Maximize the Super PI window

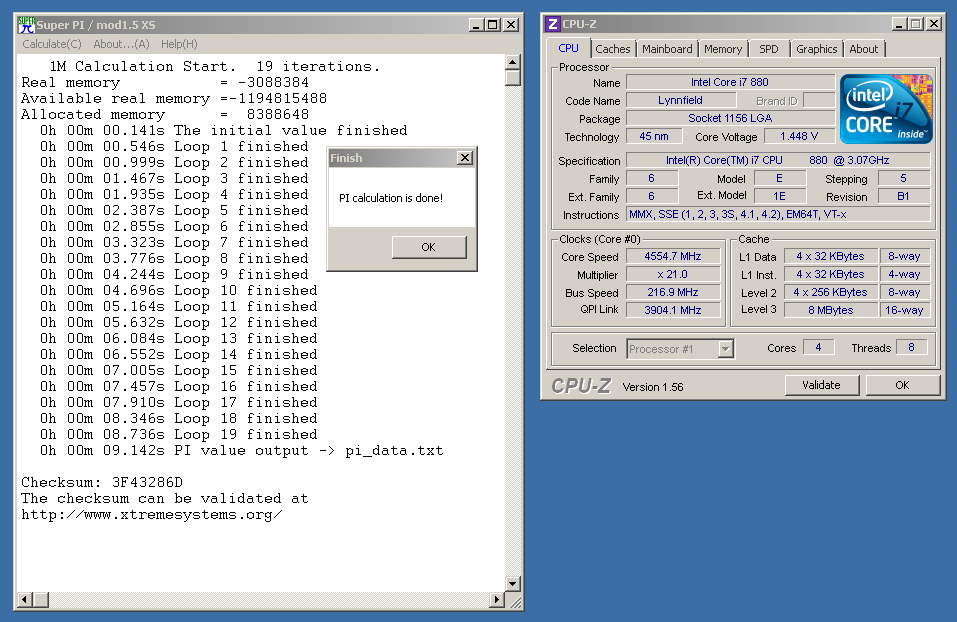[x=492, y=25]
